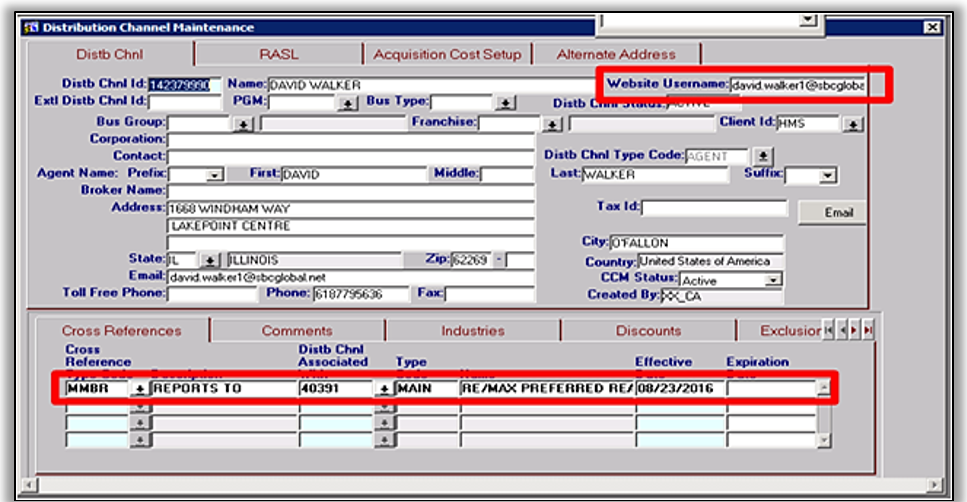The height and width of the screenshot is (502, 967).
Task: Select the Alternate Address tab
Action: (616, 54)
